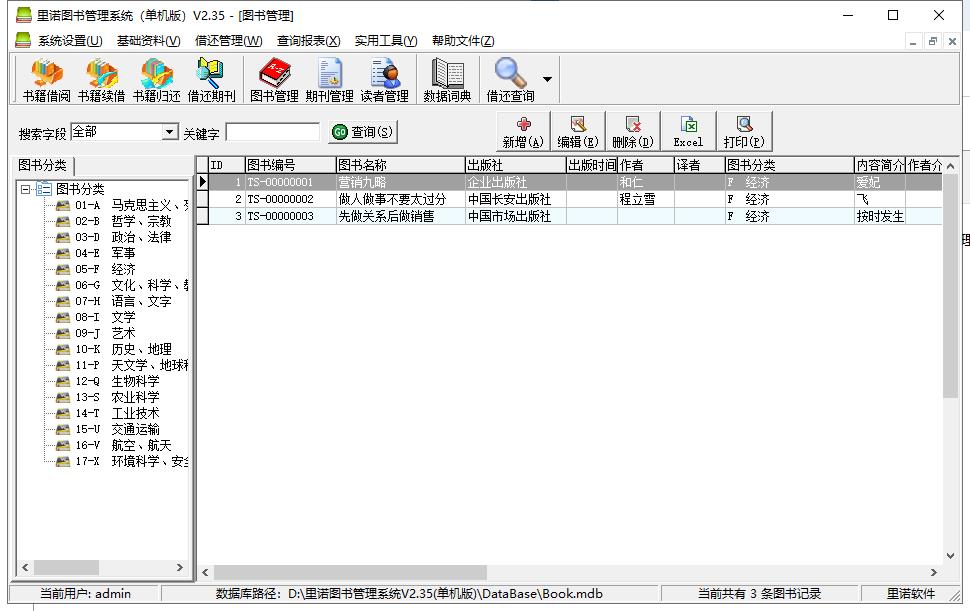
Task: Click the 图书名称 column header
Action: (400, 165)
